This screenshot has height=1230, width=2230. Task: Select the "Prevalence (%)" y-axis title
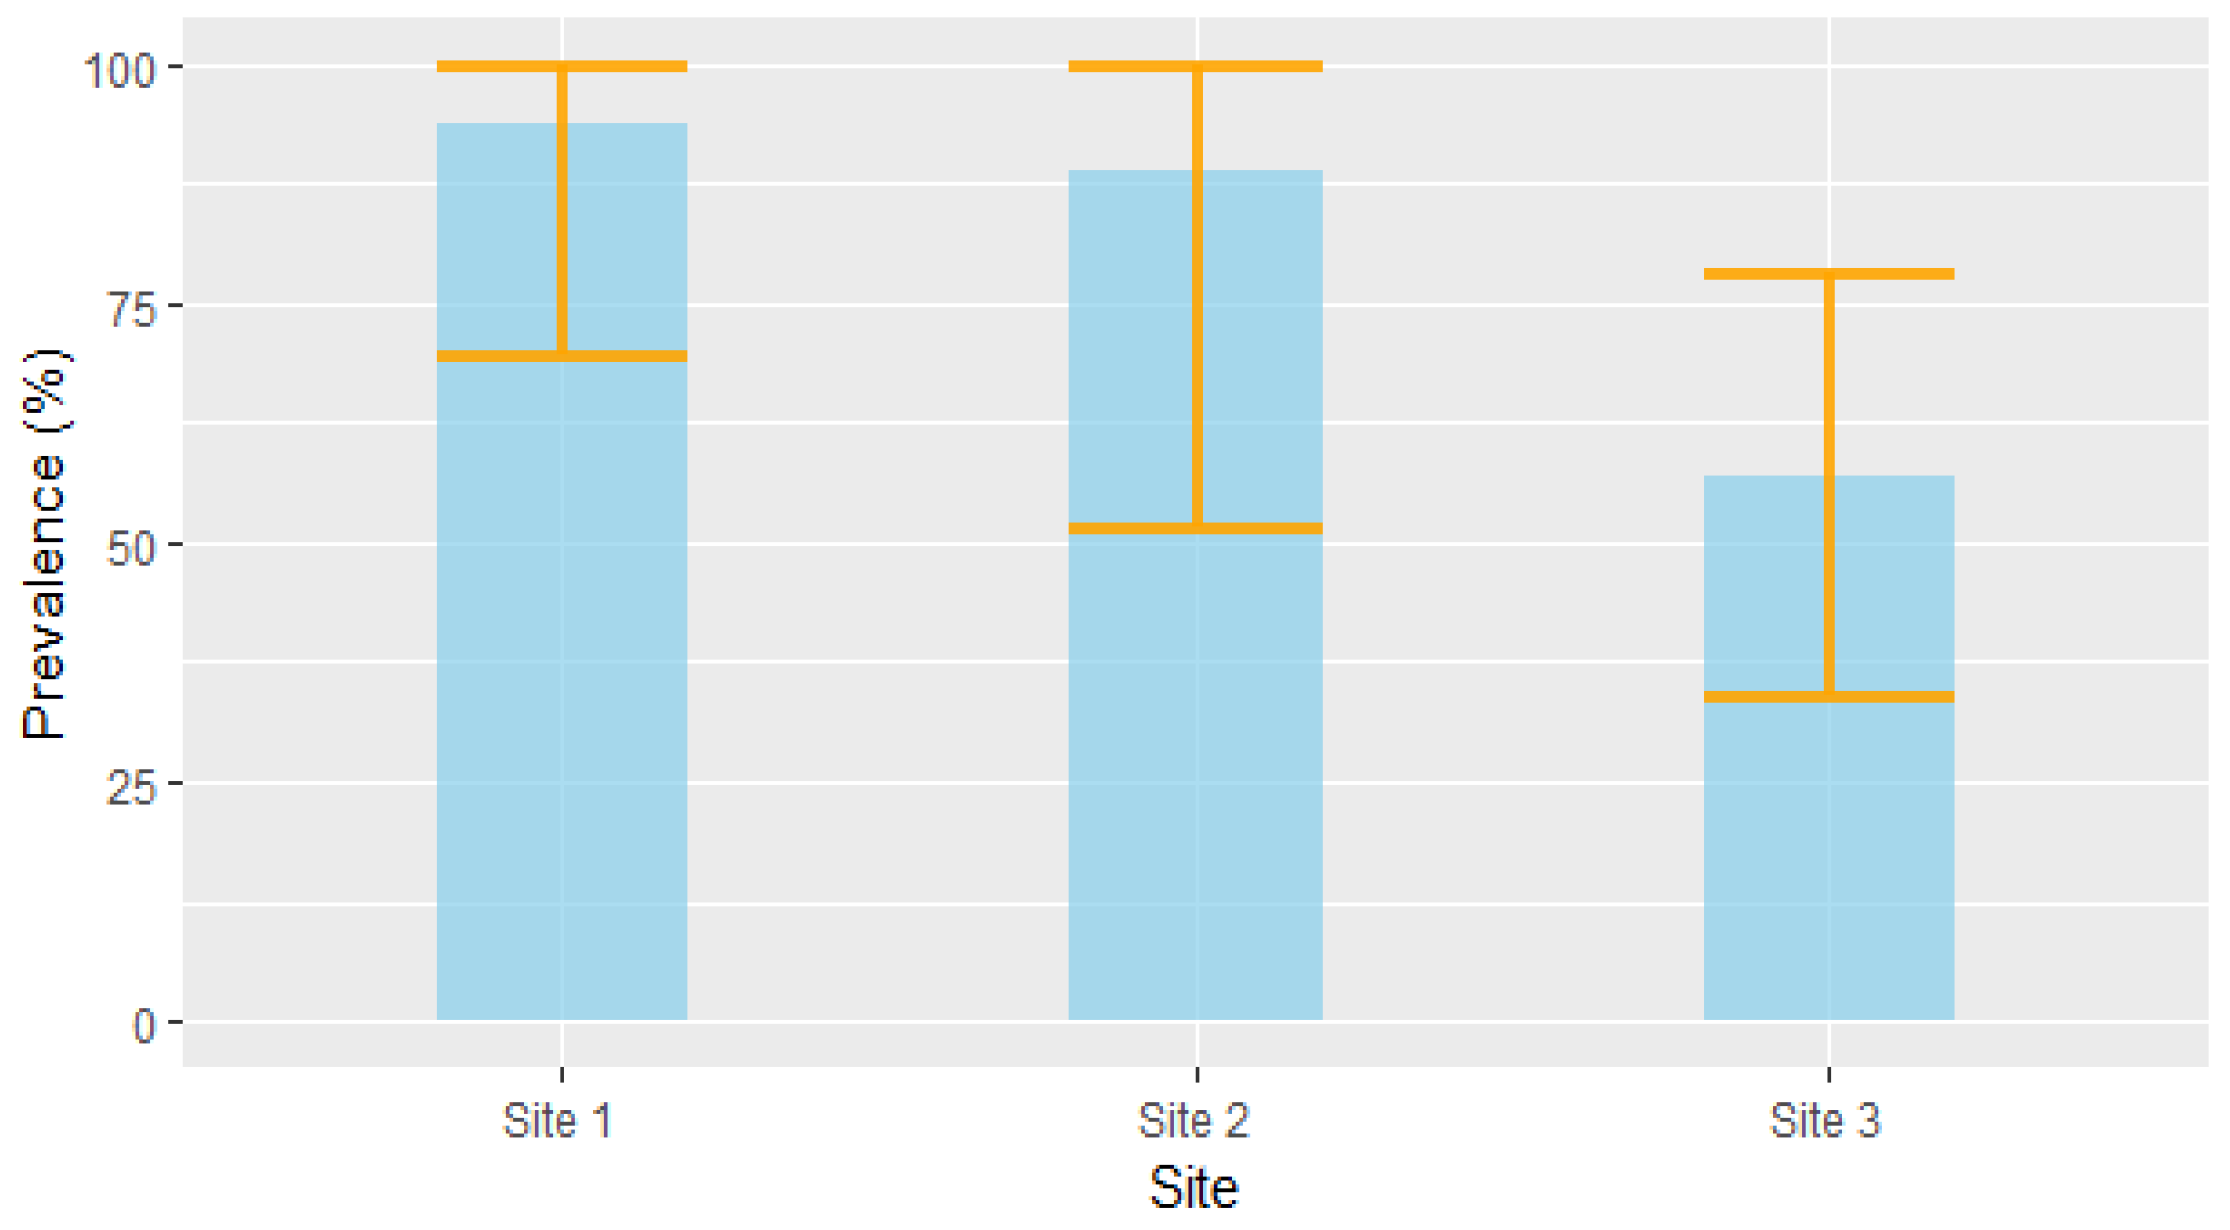pyautogui.click(x=45, y=543)
